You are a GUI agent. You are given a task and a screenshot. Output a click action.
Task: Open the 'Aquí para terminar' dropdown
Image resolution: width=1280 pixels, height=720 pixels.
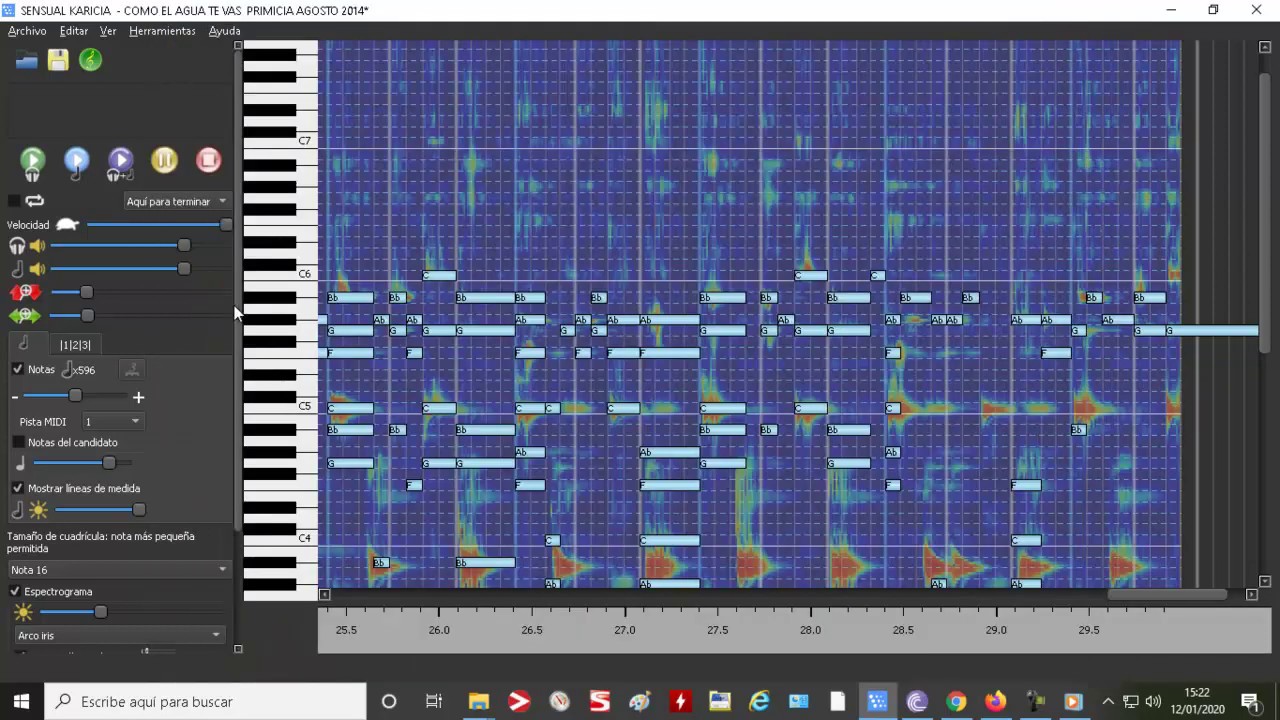tap(176, 201)
